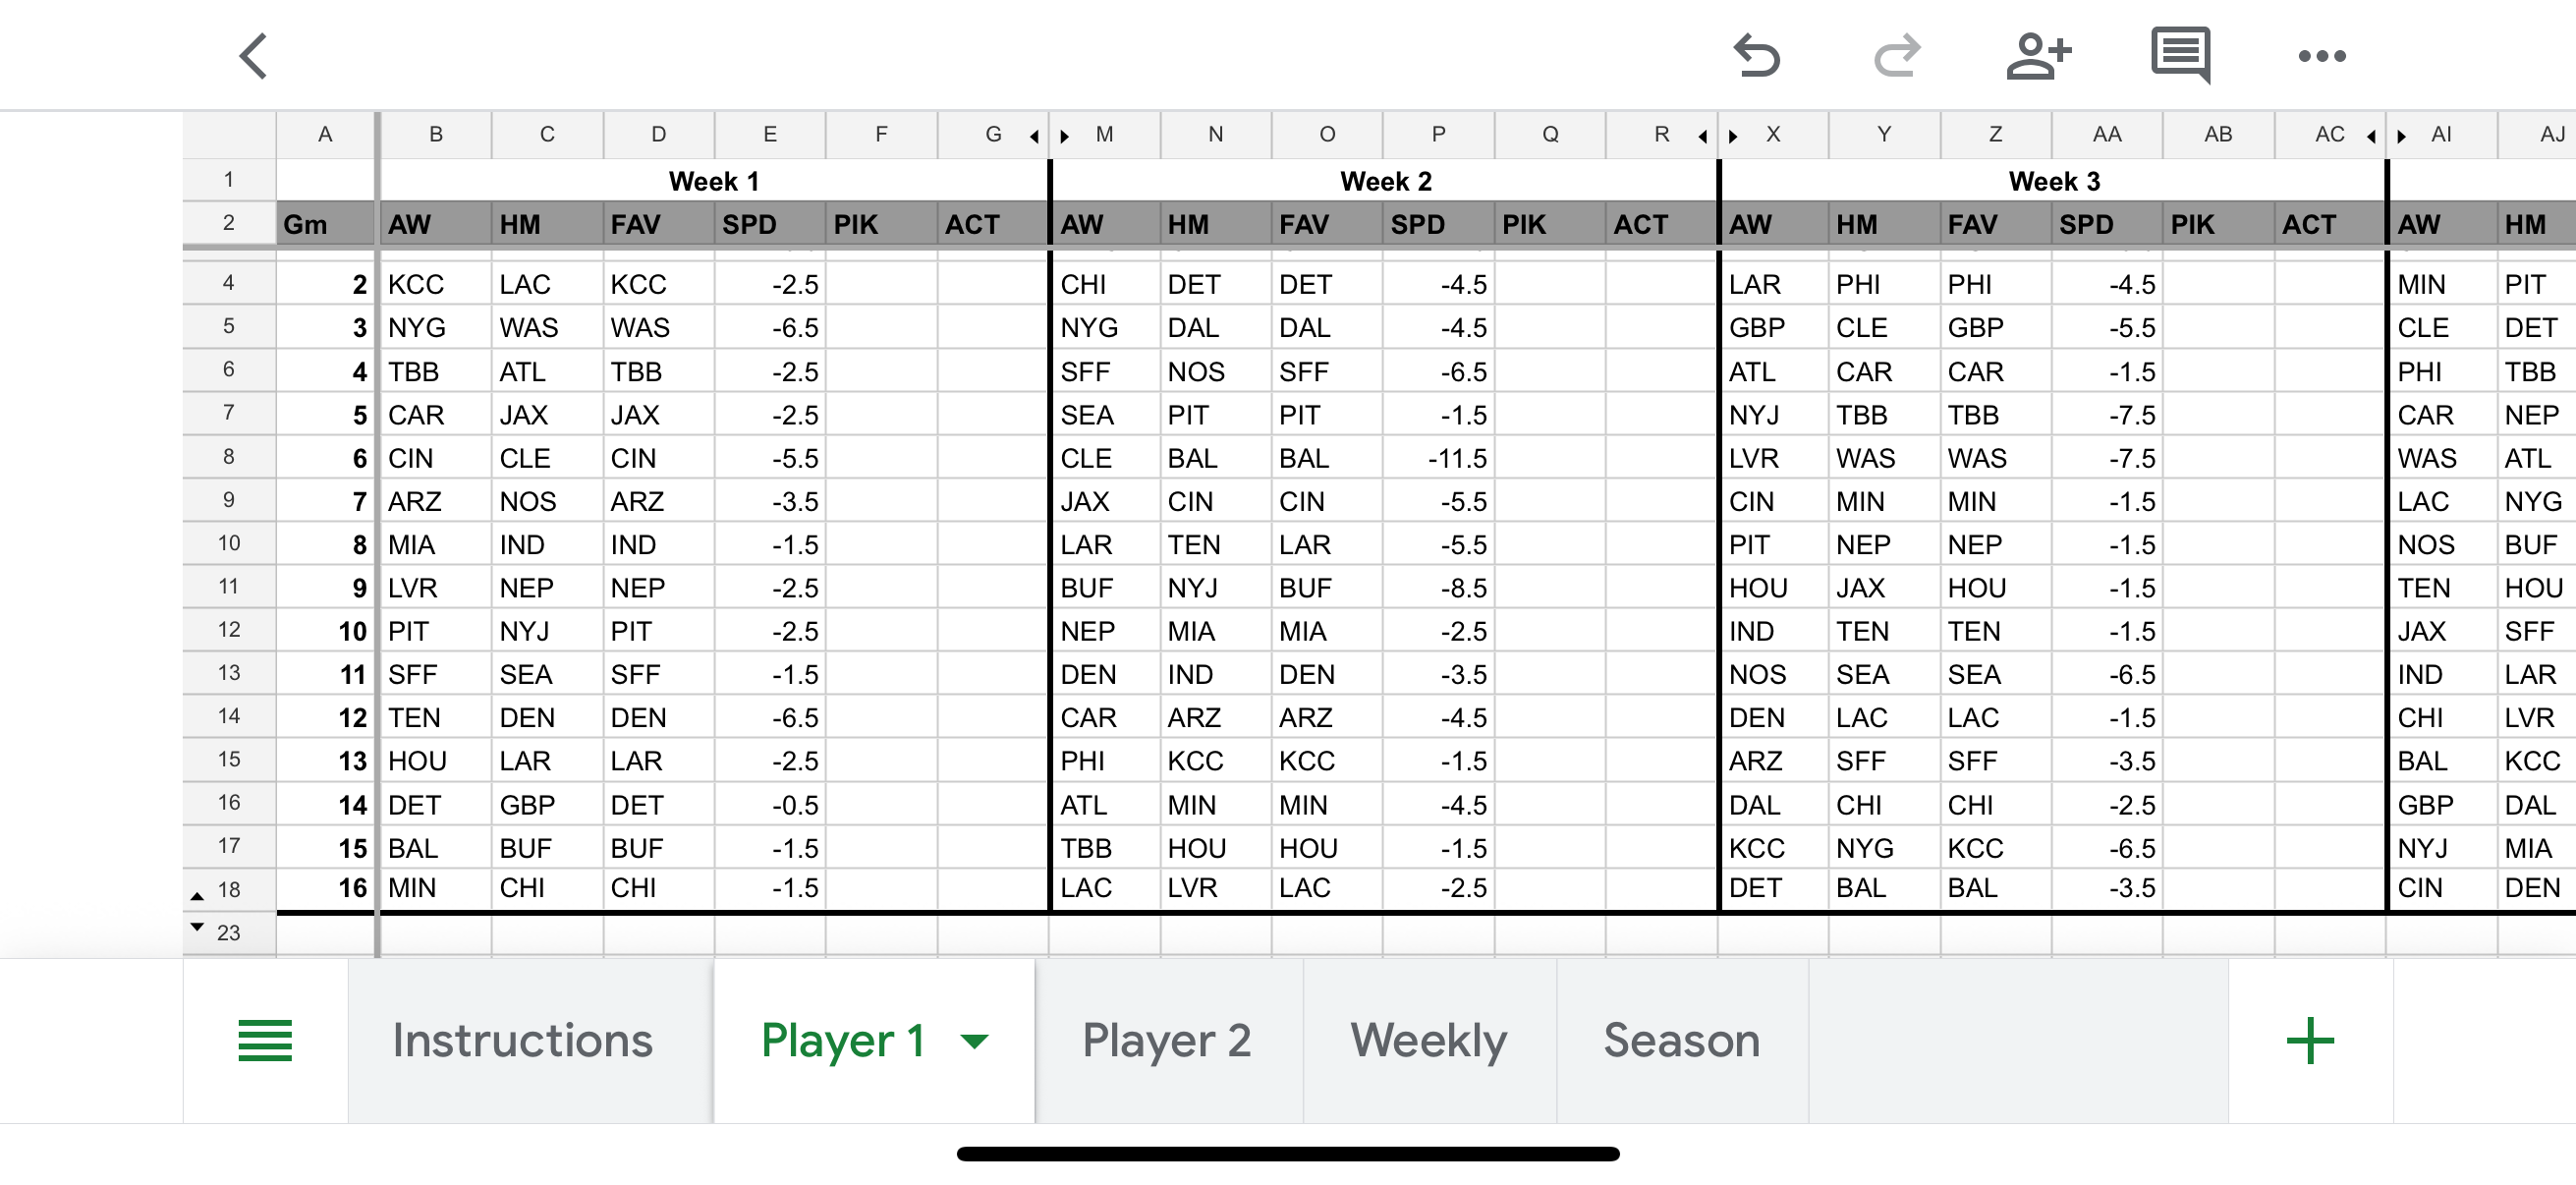The width and height of the screenshot is (2576, 1185).
Task: Open the share add-person icon
Action: click(2038, 56)
